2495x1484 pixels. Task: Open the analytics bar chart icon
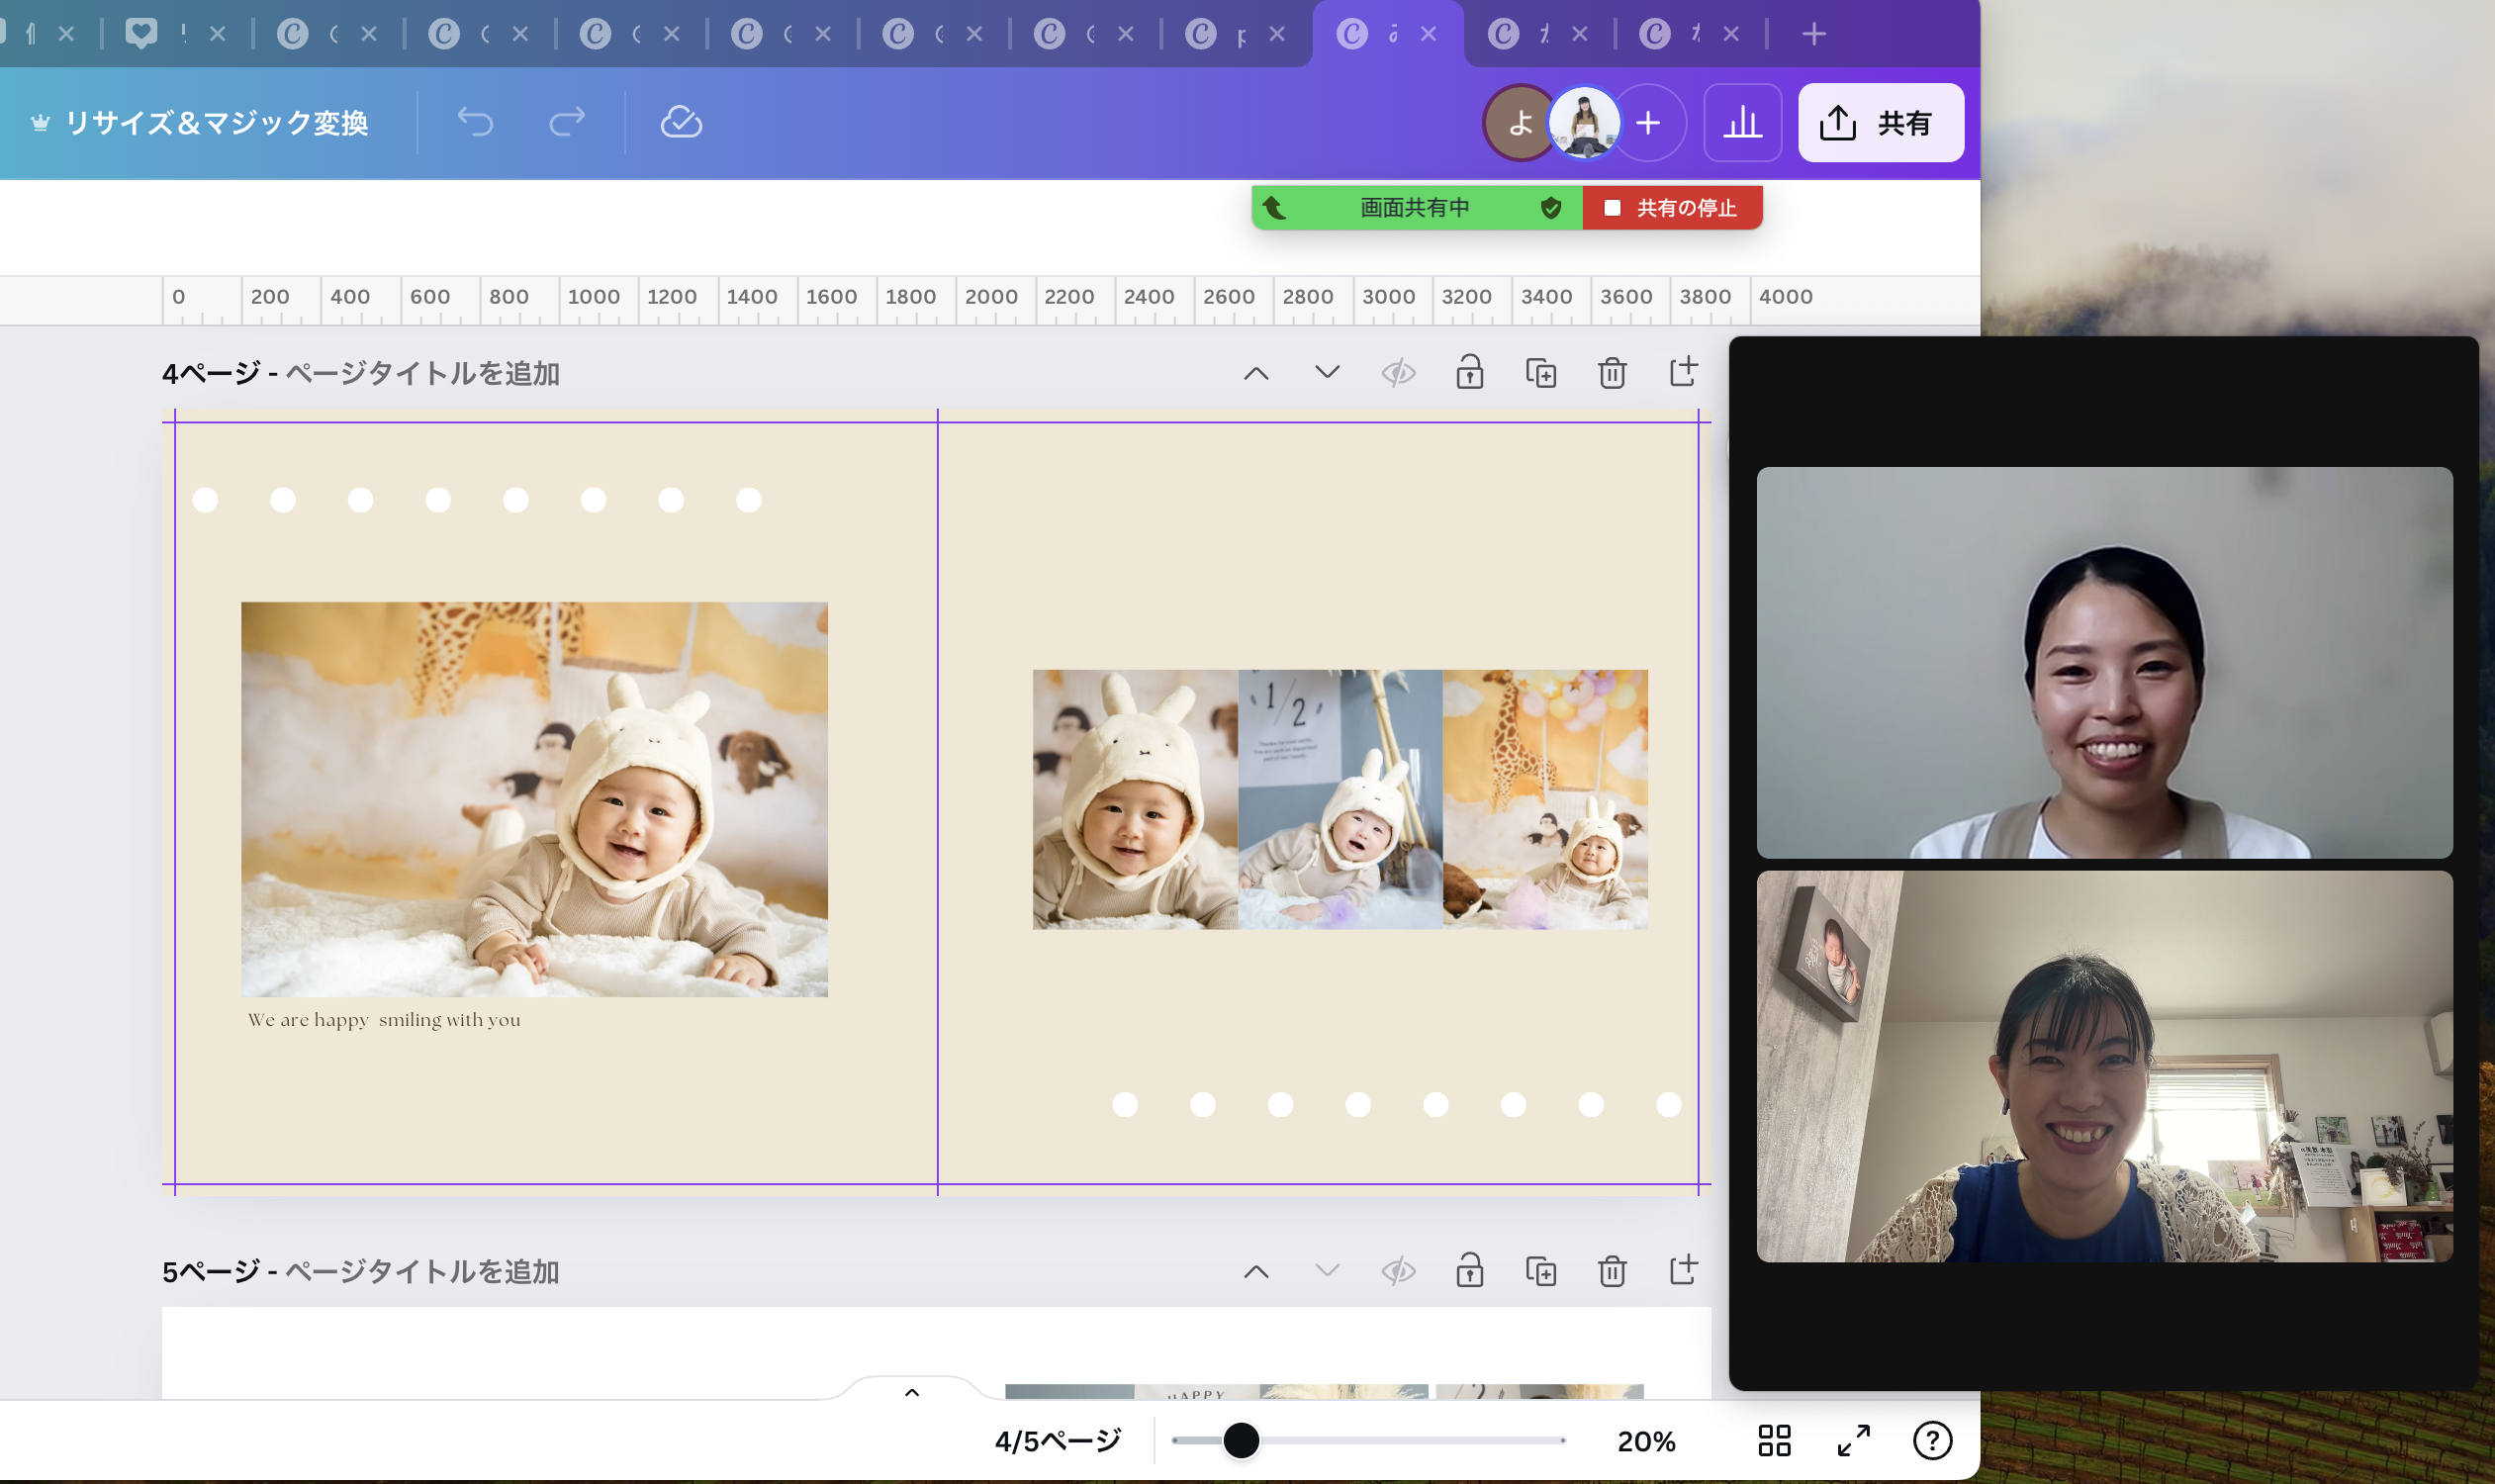pos(1742,123)
